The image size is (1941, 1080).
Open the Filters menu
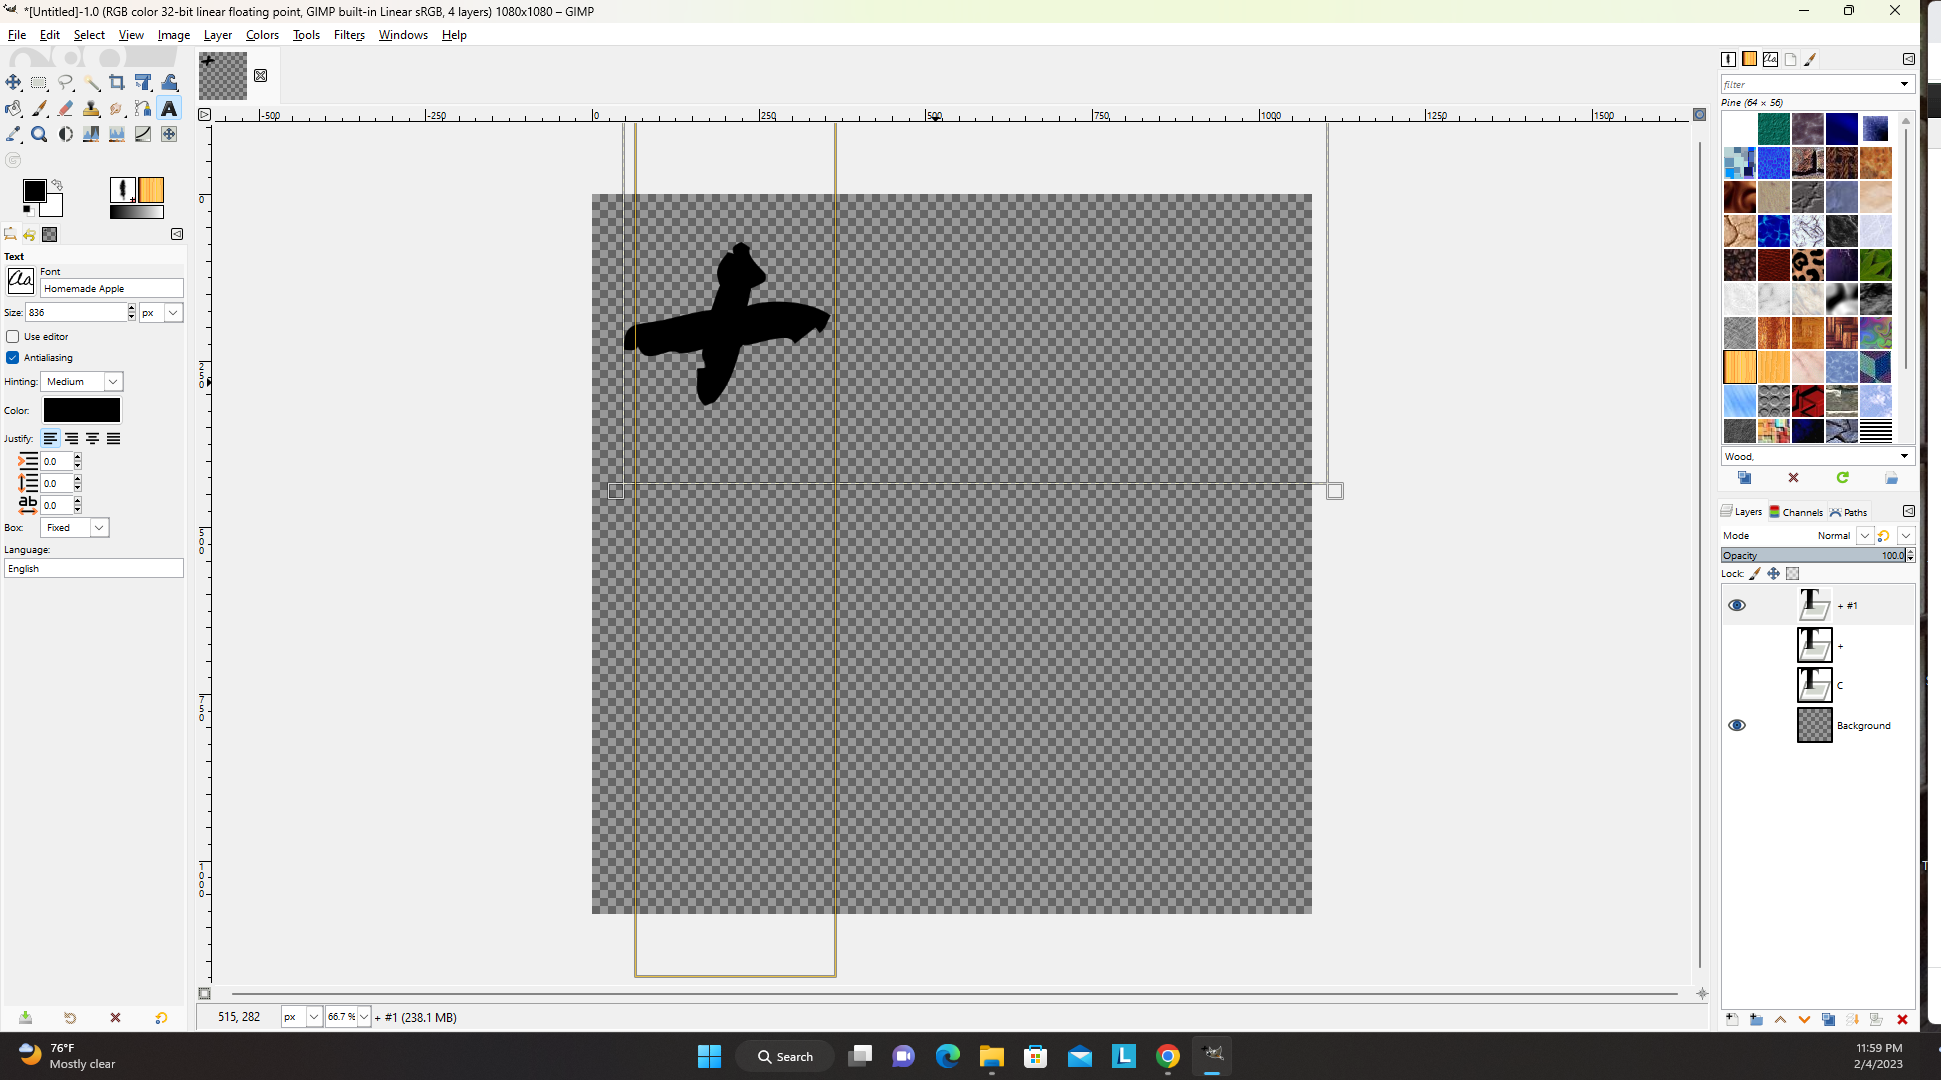click(x=349, y=34)
